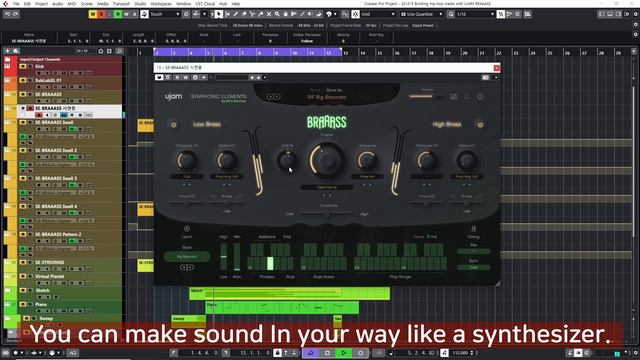Select the Draw pencil tool
Screen dimensions: 640x360
236,14
